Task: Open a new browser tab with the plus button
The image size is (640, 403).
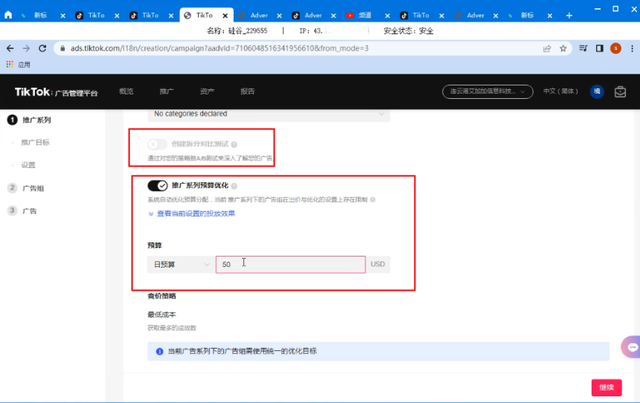Action: point(569,16)
